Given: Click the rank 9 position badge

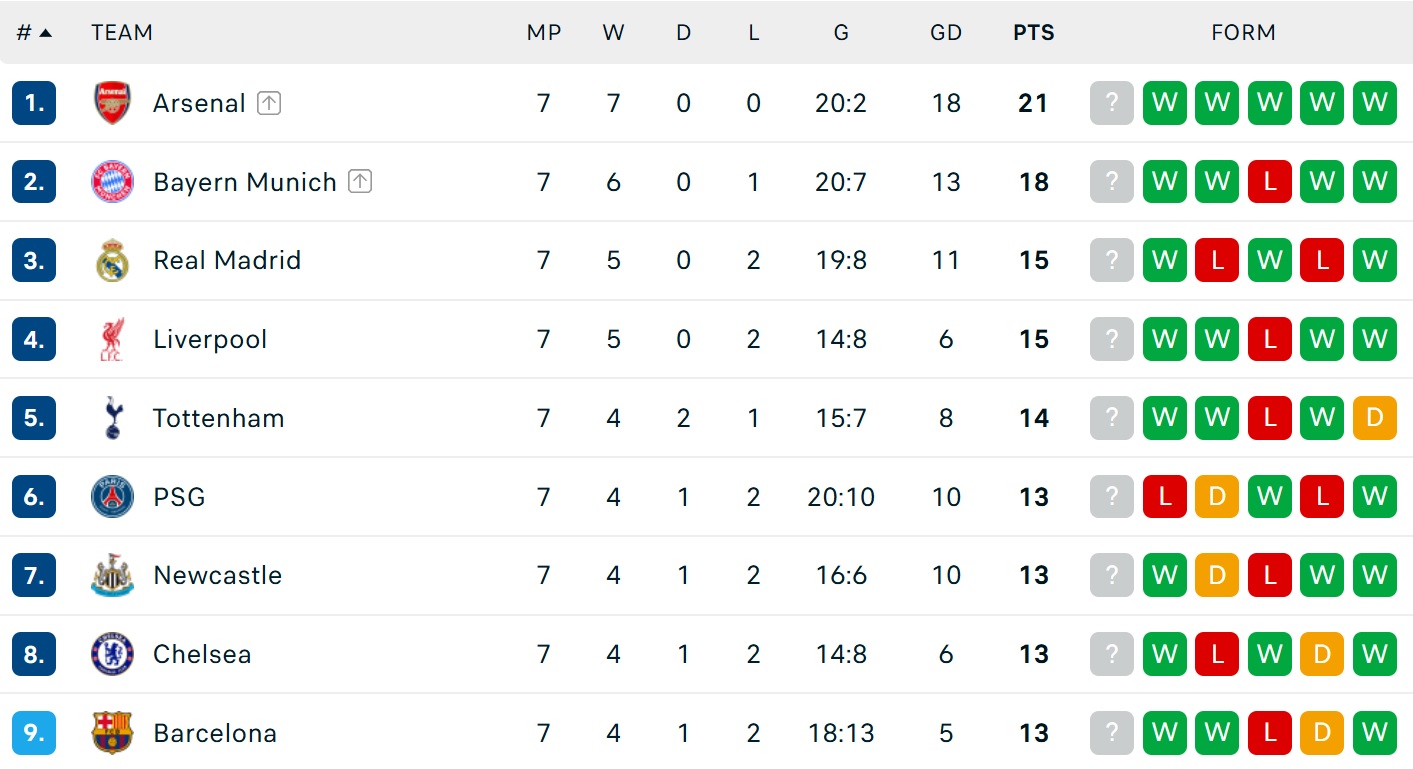Looking at the screenshot, I should 34,733.
